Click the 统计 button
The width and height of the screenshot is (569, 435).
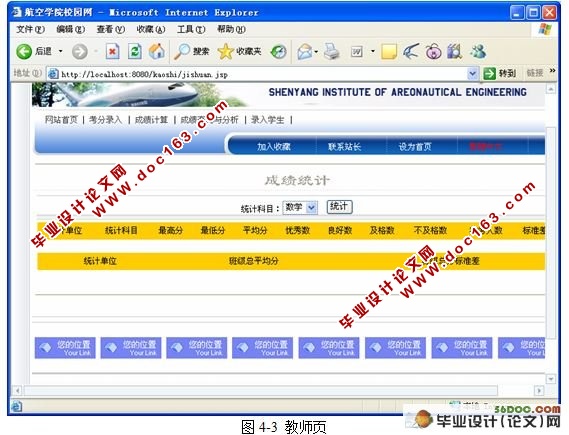(339, 207)
